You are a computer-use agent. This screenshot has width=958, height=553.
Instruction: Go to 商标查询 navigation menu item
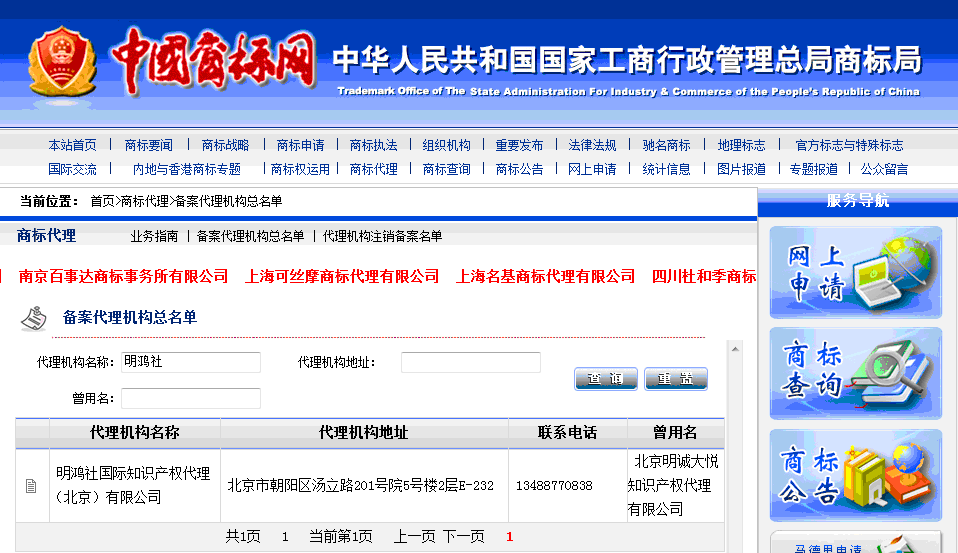[x=446, y=169]
